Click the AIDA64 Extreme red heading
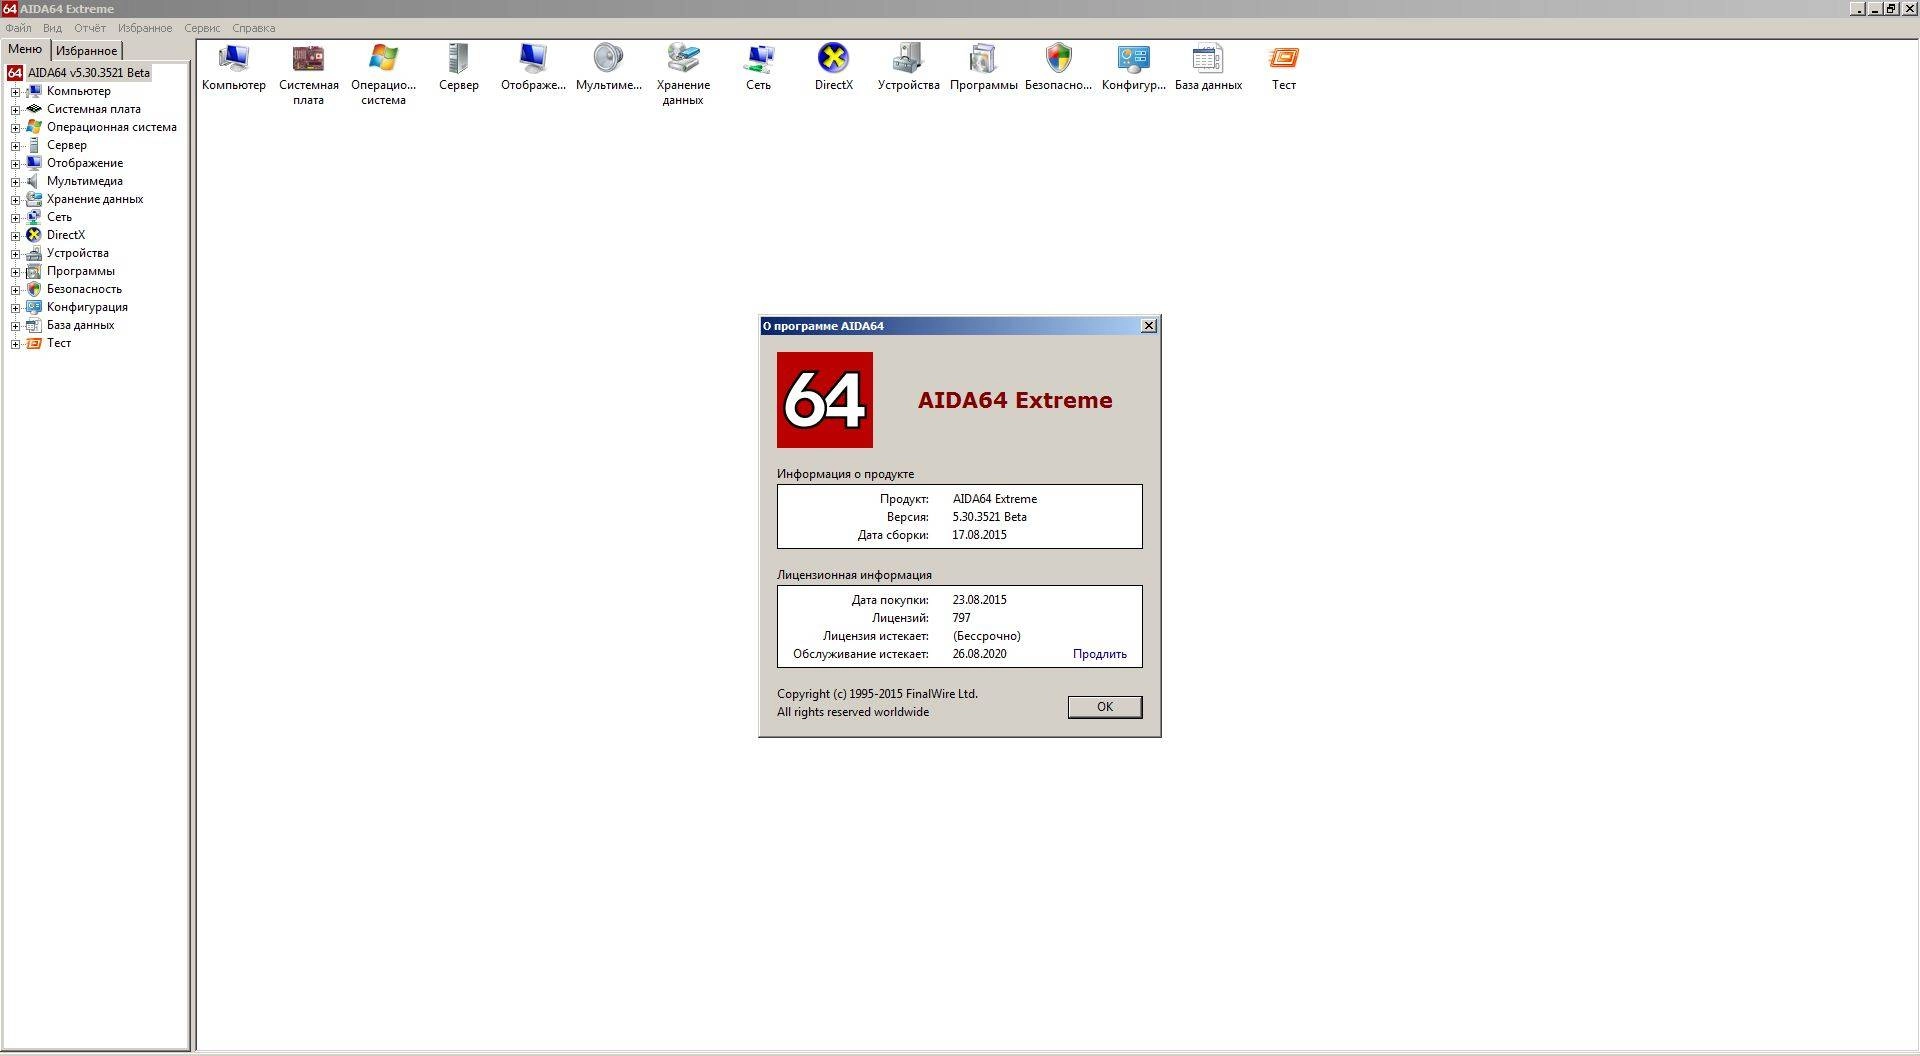Viewport: 1920px width, 1056px height. click(x=1015, y=400)
